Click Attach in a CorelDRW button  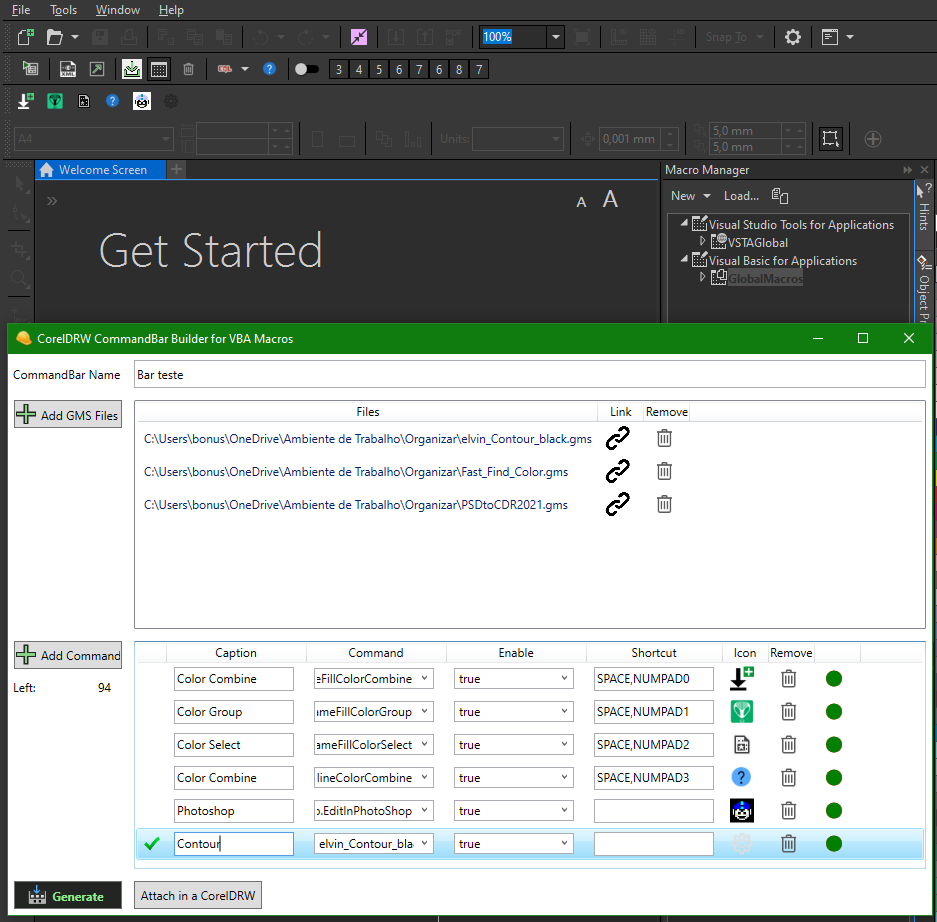(198, 895)
